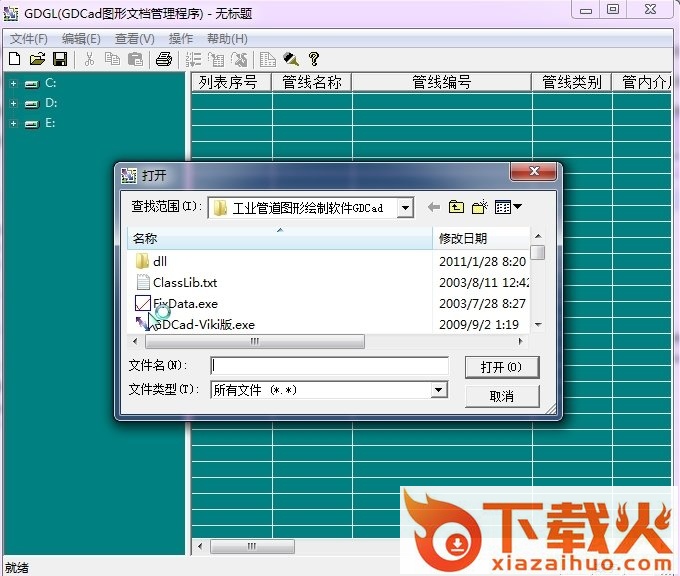Click the Paste clipboard icon
Screen dimensions: 680x576
135,59
